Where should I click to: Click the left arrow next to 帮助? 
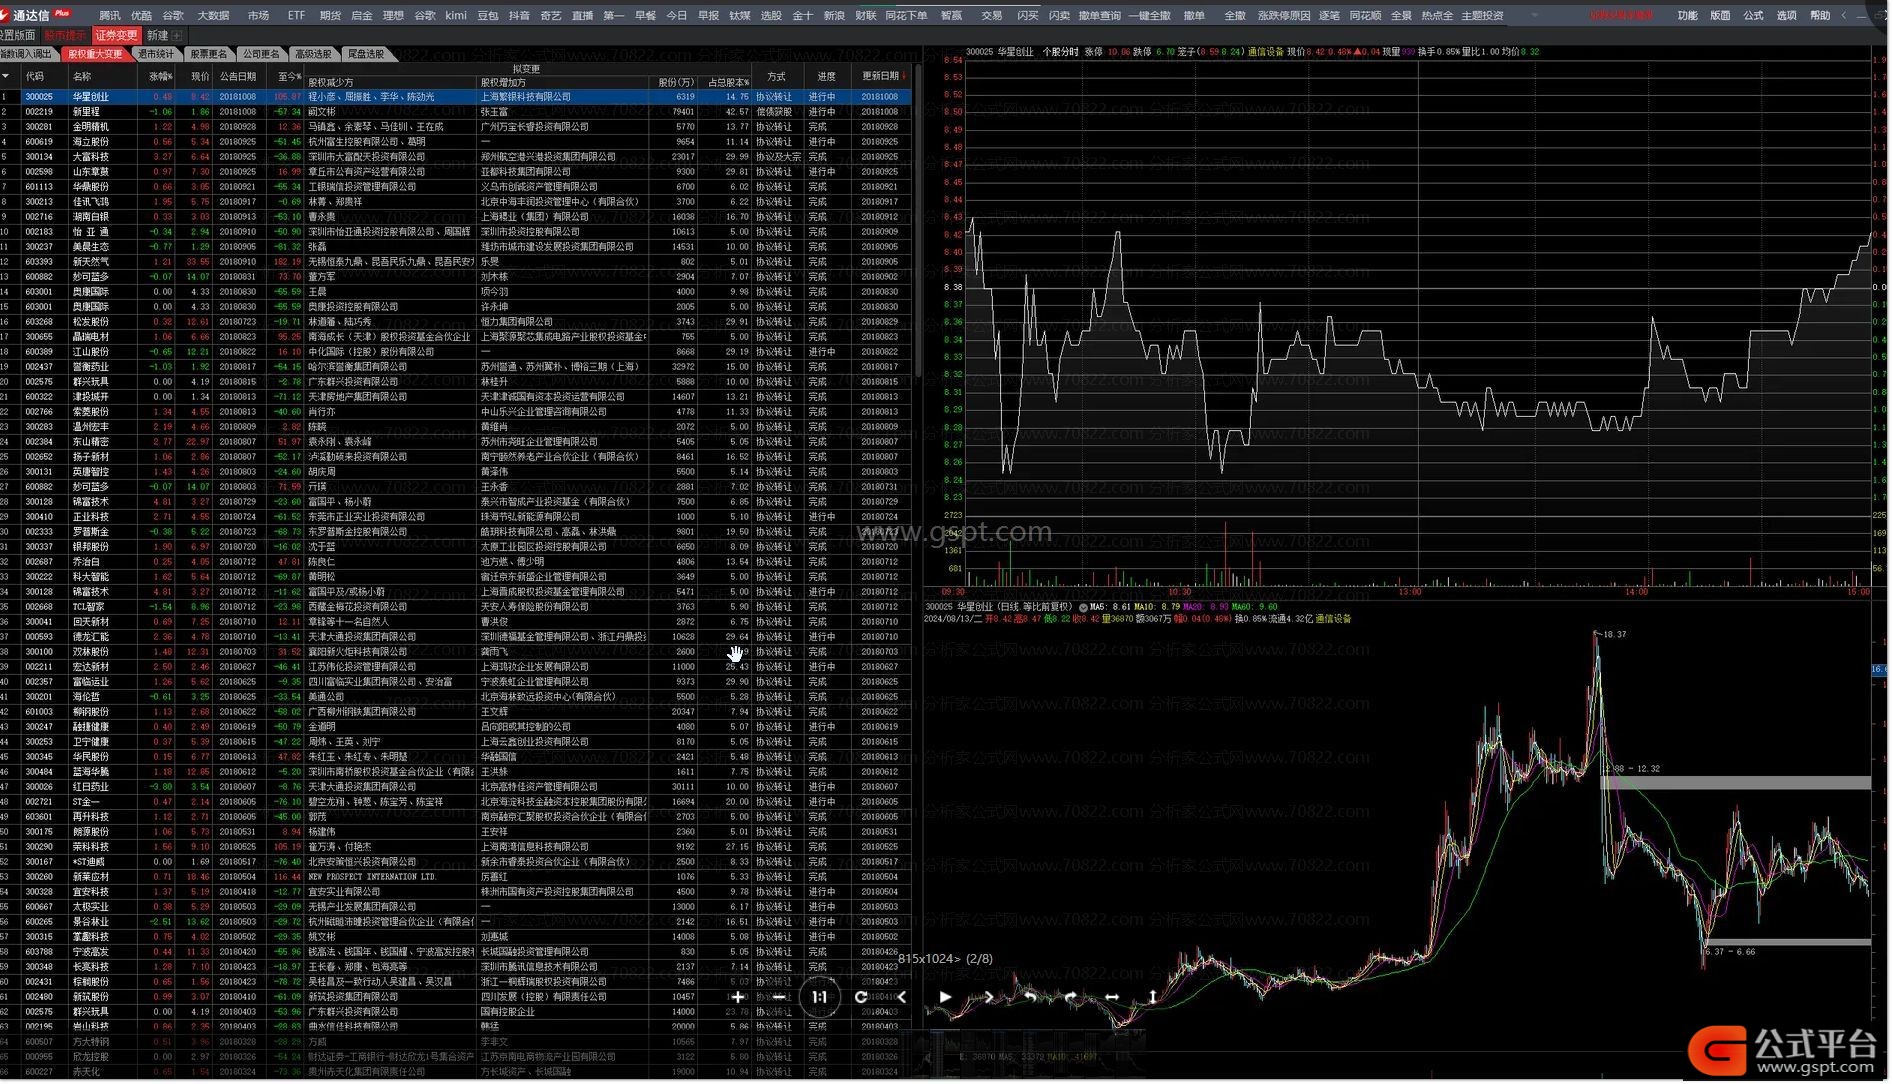[x=1845, y=15]
